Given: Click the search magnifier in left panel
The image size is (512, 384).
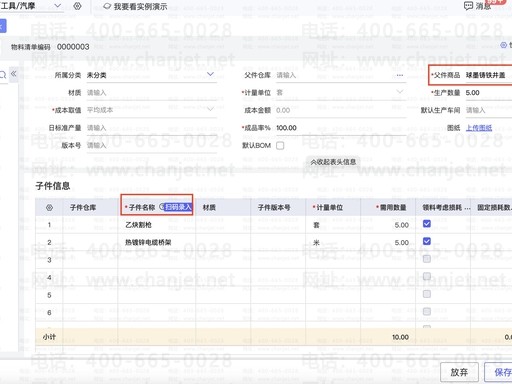Looking at the screenshot, I should coord(3,75).
